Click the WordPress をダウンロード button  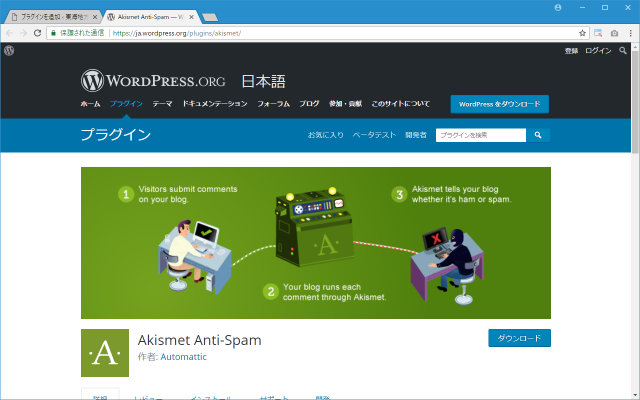(499, 104)
